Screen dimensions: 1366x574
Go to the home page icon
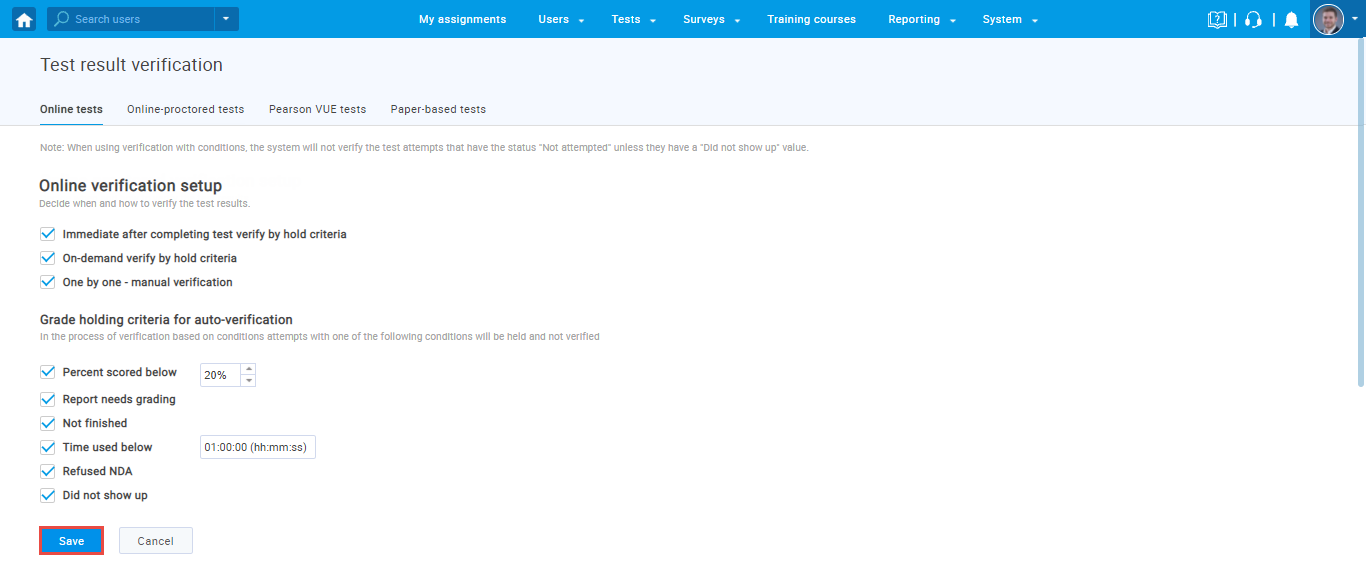click(x=24, y=19)
